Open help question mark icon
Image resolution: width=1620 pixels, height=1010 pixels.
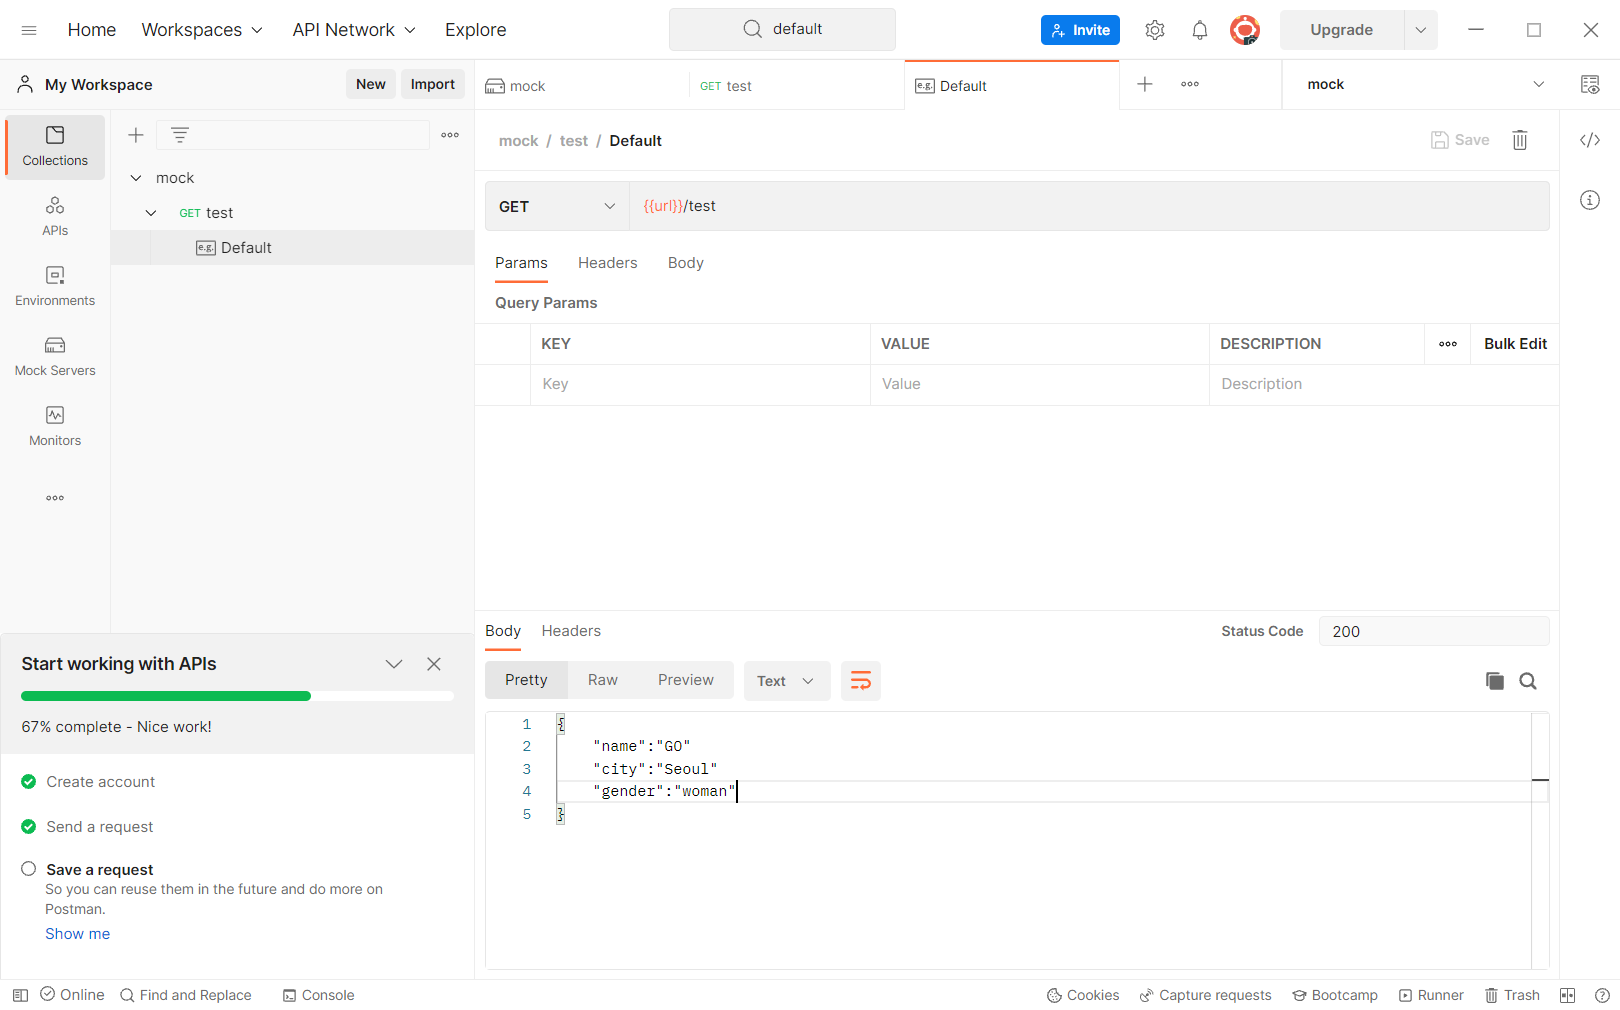click(x=1602, y=995)
